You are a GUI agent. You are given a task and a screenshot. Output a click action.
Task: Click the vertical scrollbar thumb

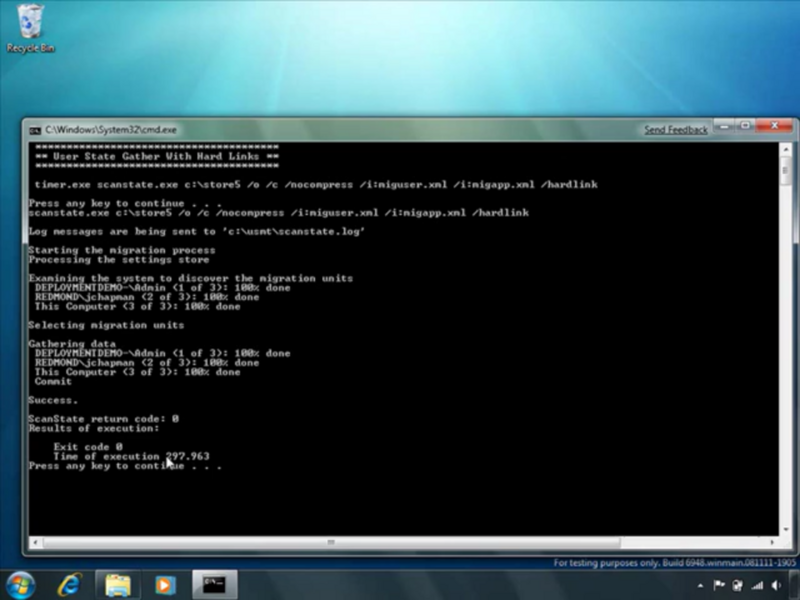(785, 168)
